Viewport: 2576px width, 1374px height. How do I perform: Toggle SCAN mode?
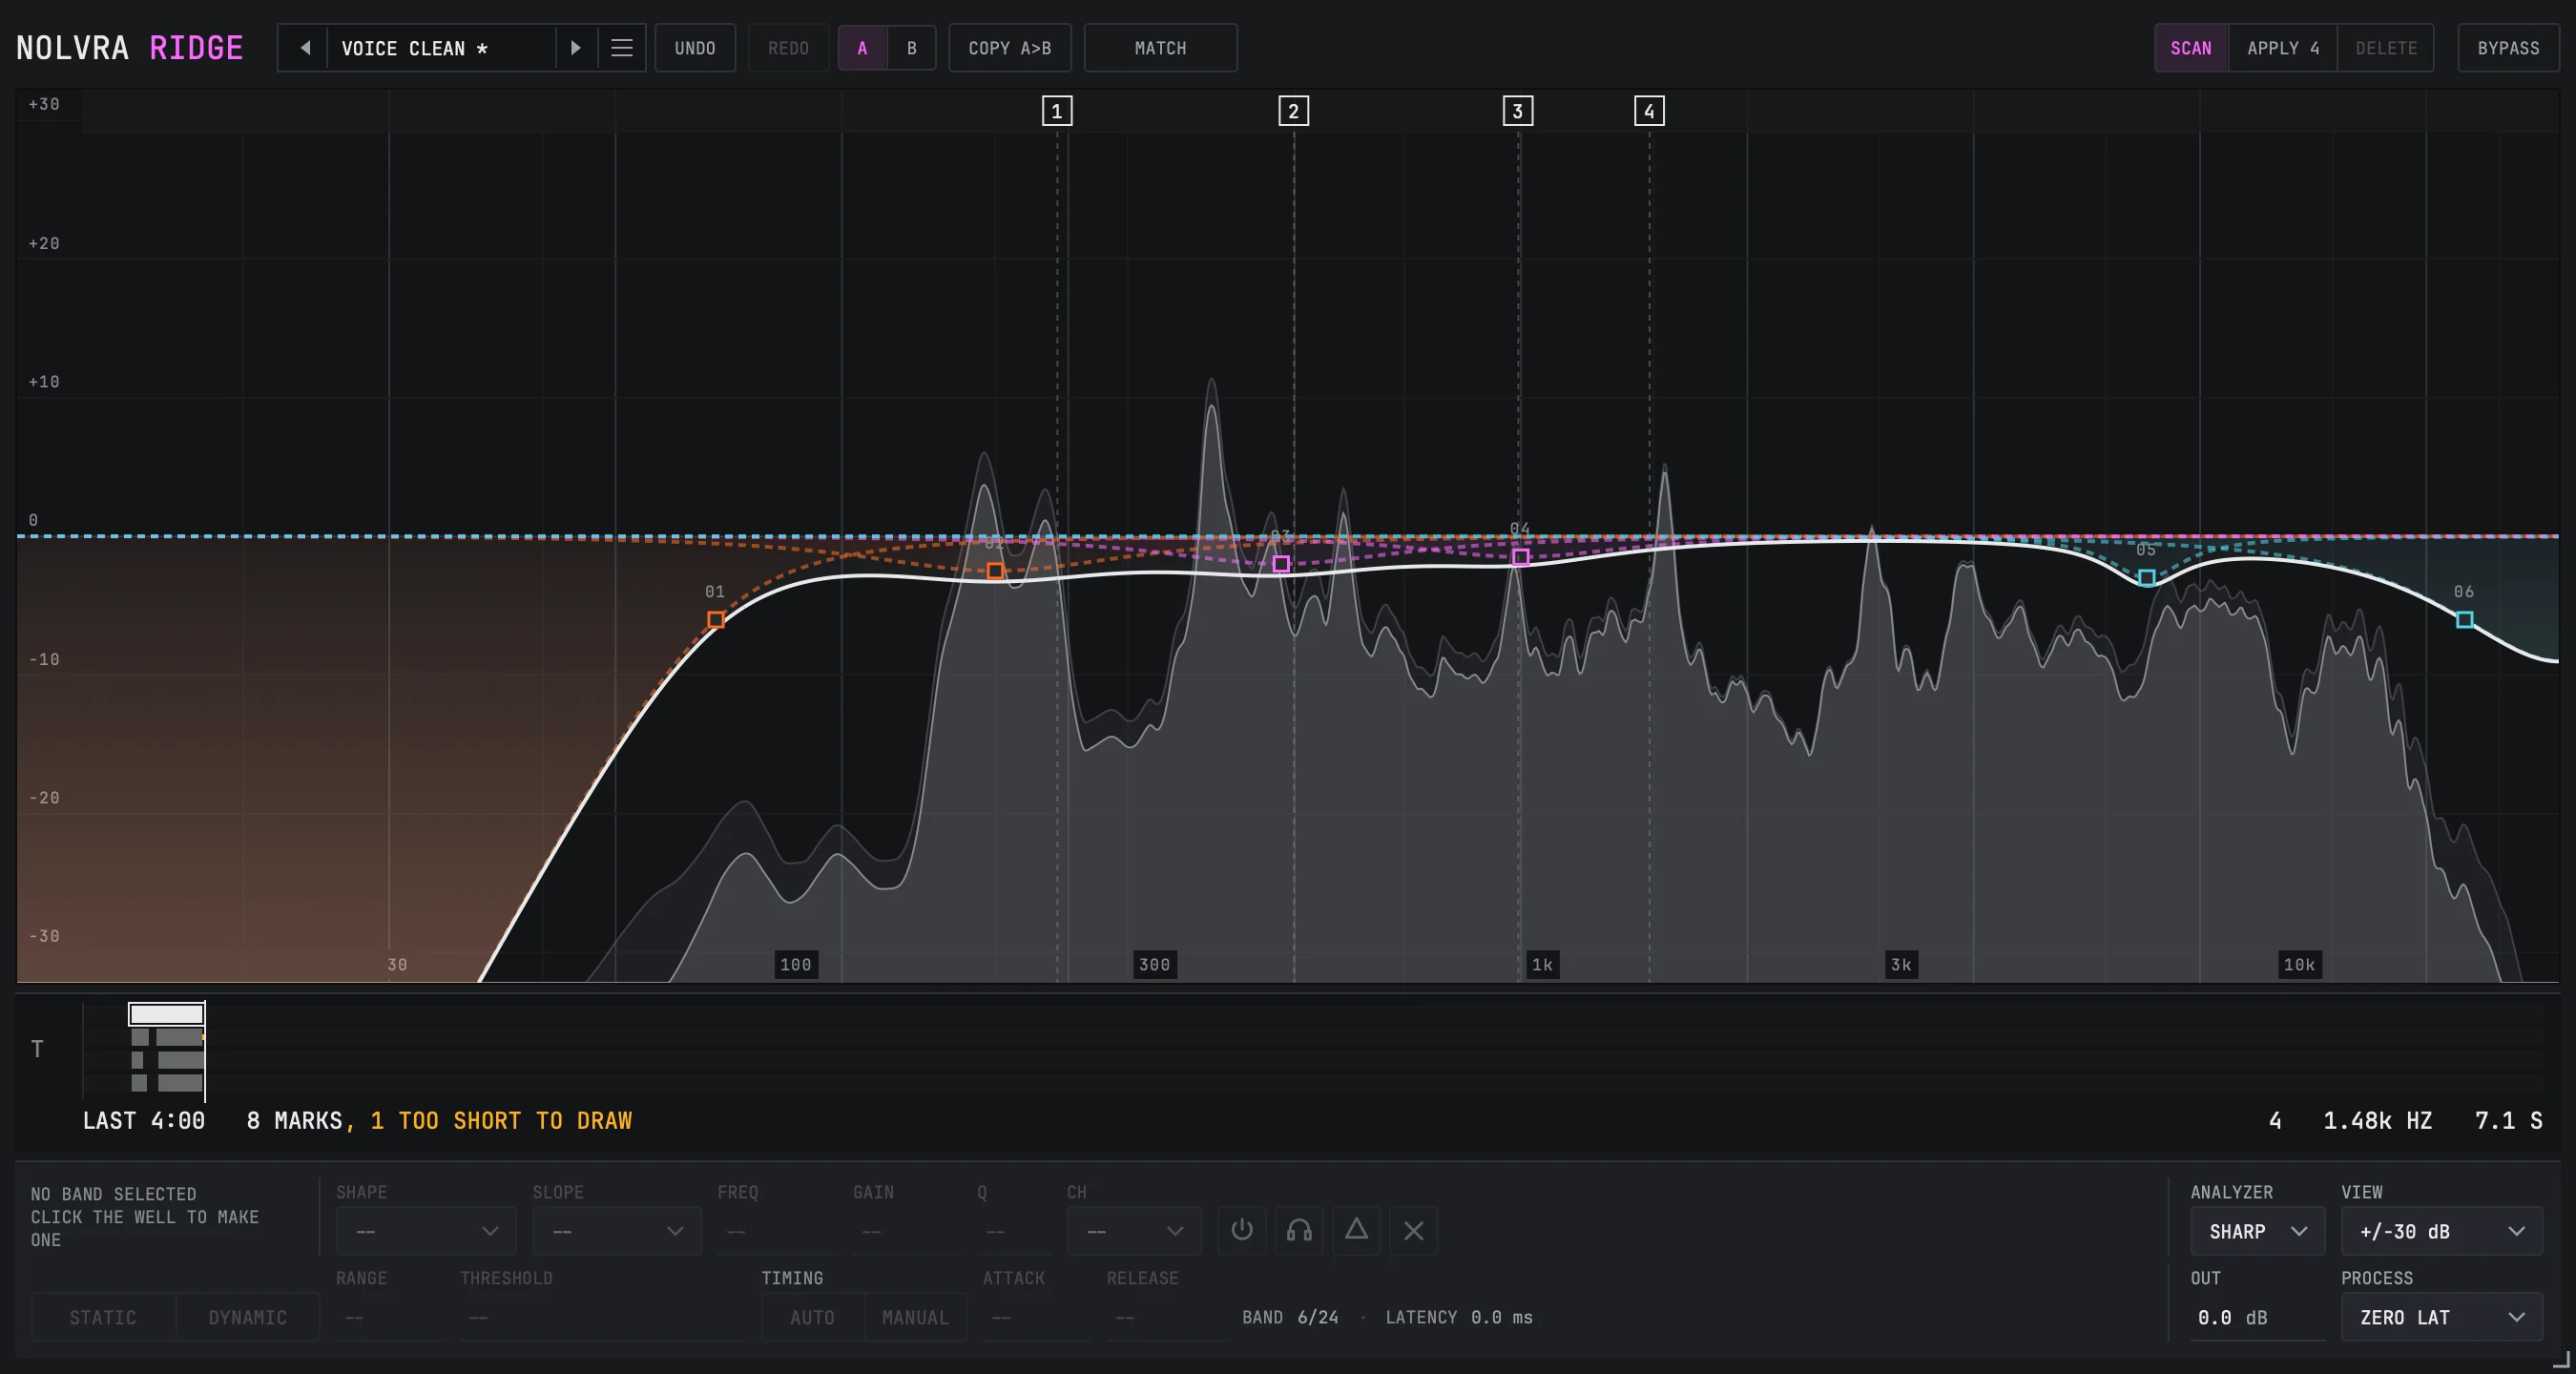click(x=2190, y=48)
